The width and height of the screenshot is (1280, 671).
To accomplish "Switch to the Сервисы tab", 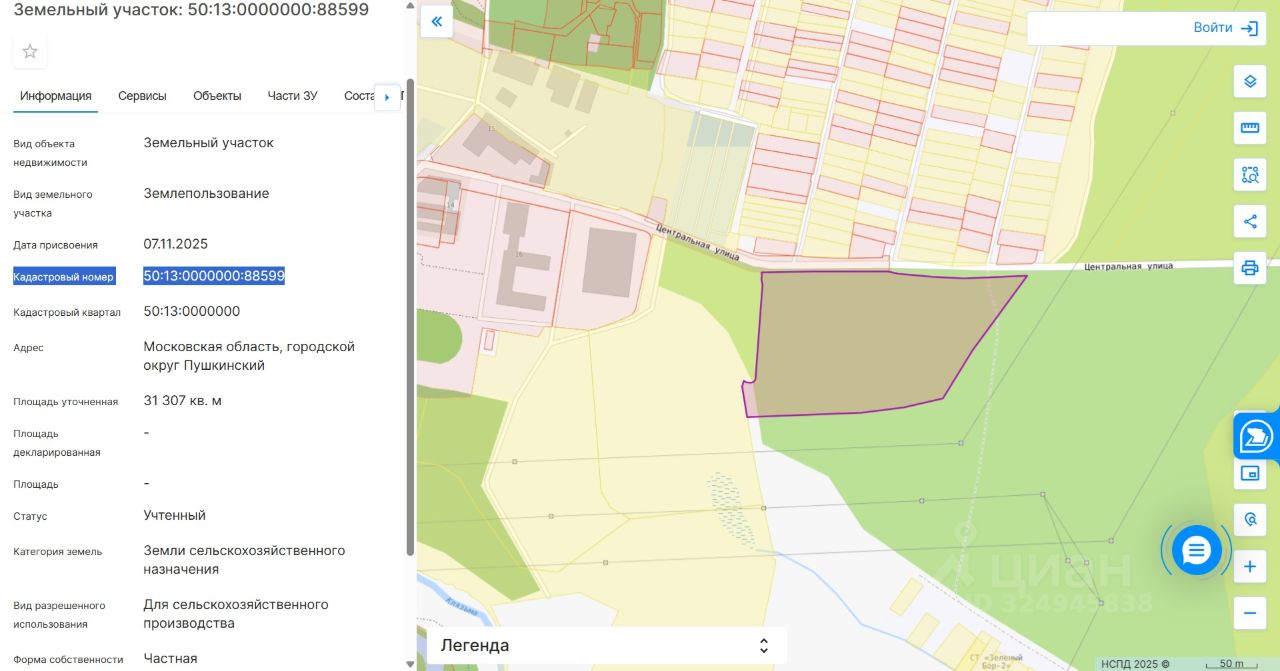I will [x=142, y=96].
